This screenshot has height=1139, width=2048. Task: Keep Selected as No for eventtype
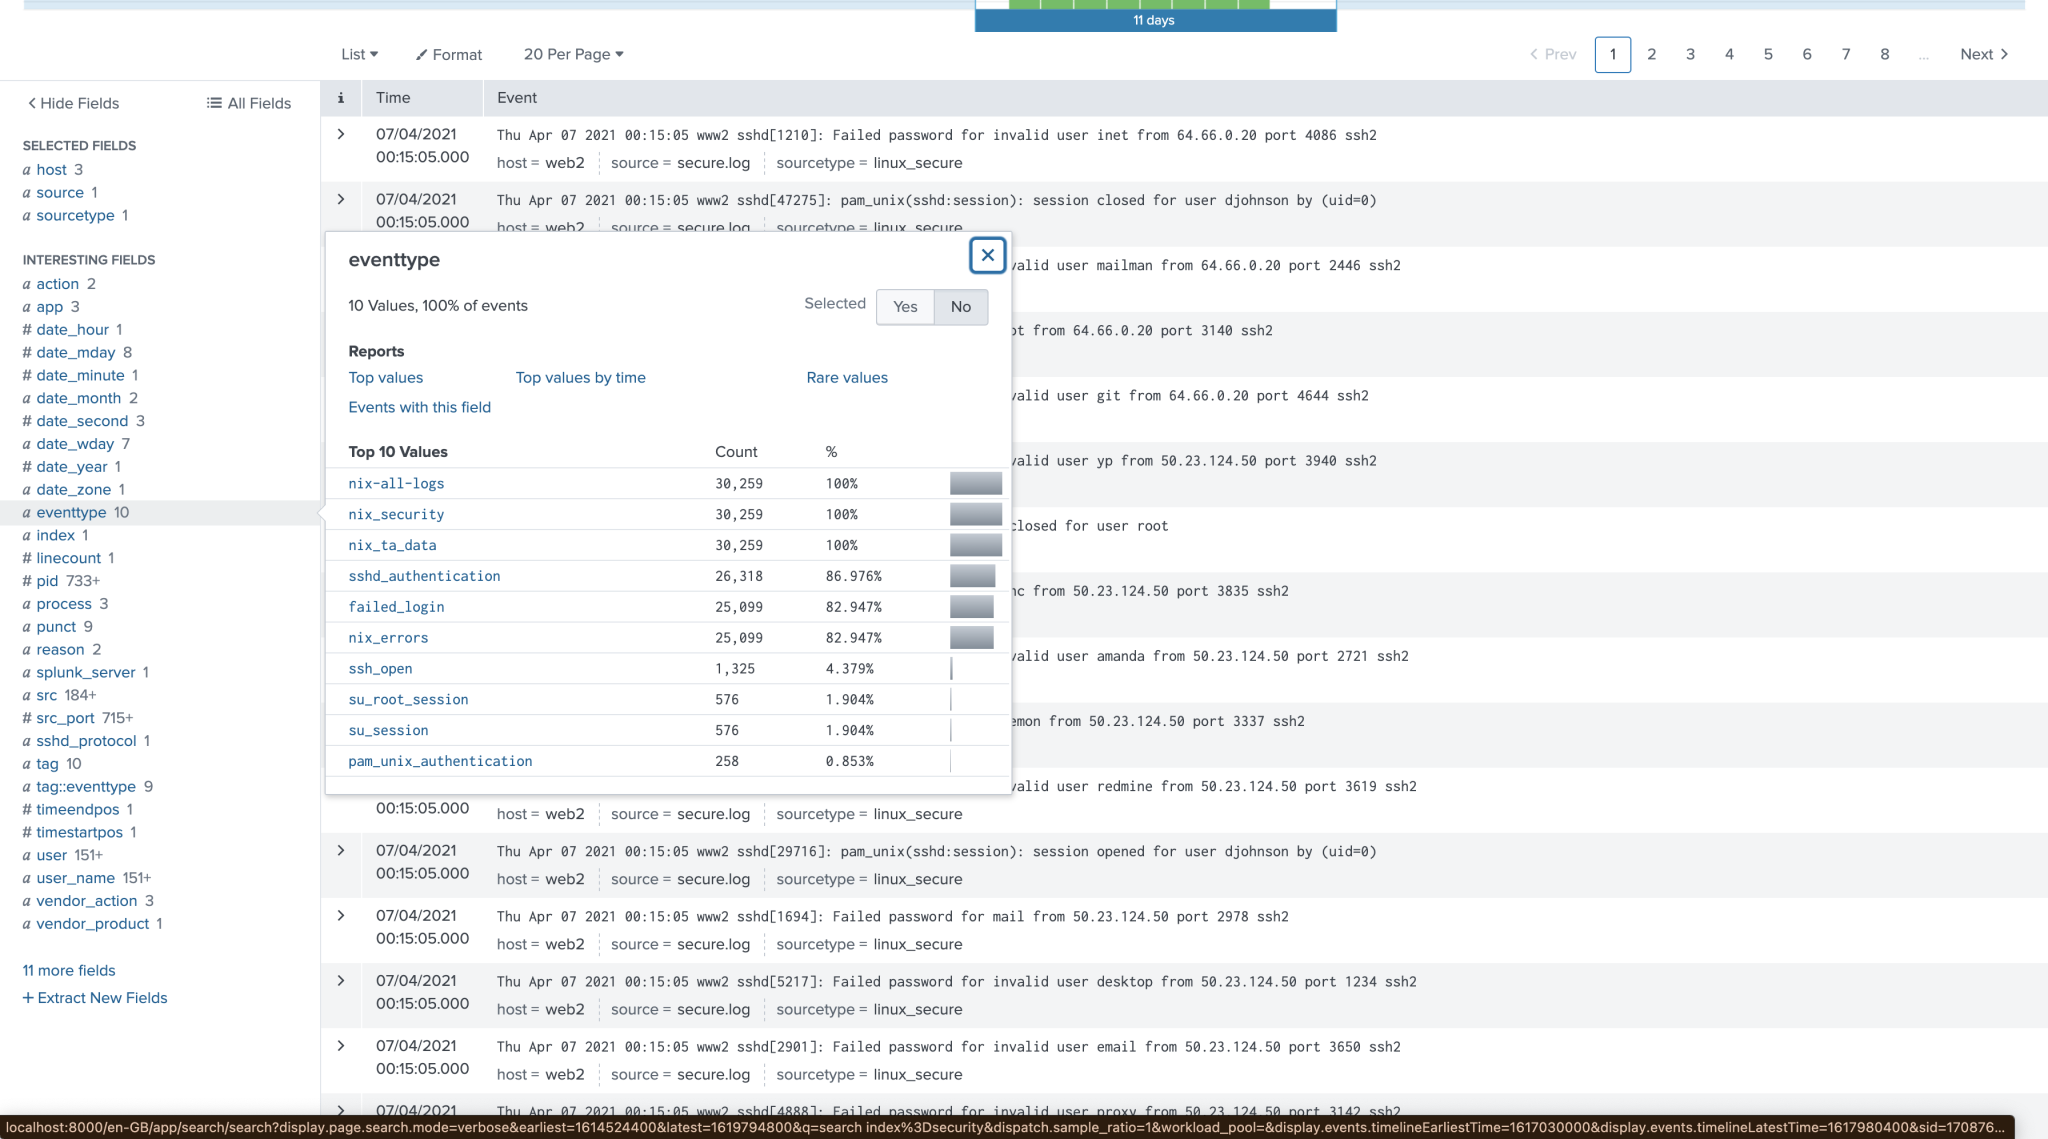pos(959,307)
